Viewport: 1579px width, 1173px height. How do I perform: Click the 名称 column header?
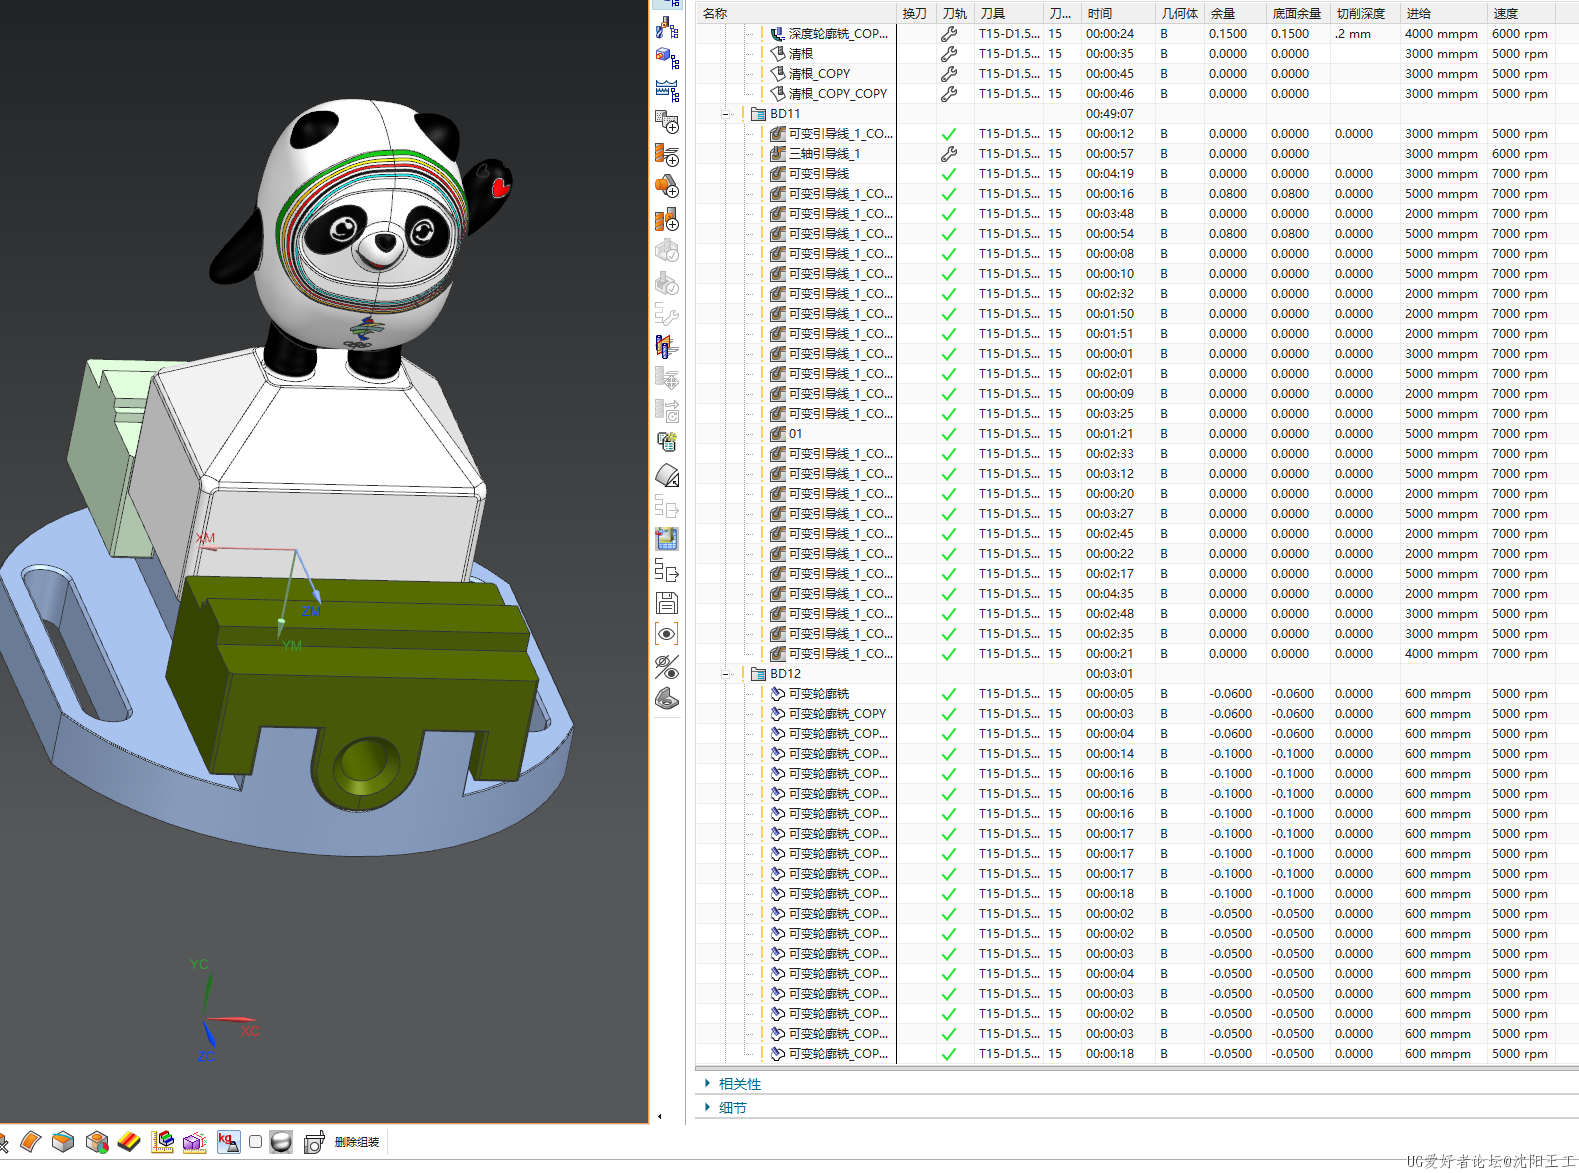tap(796, 13)
